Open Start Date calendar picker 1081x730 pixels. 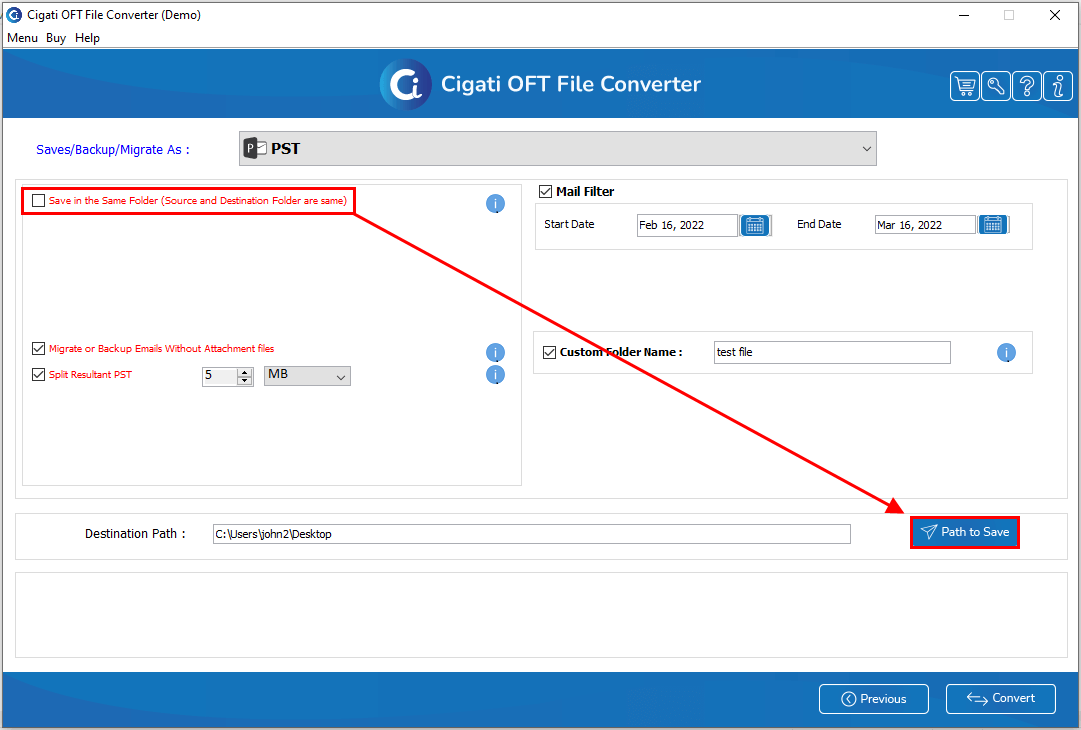click(755, 225)
